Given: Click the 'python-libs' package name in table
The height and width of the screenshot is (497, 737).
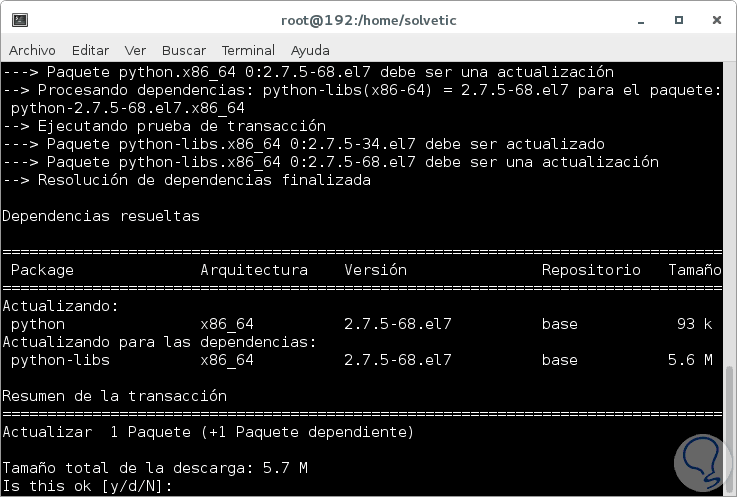Looking at the screenshot, I should pos(60,360).
